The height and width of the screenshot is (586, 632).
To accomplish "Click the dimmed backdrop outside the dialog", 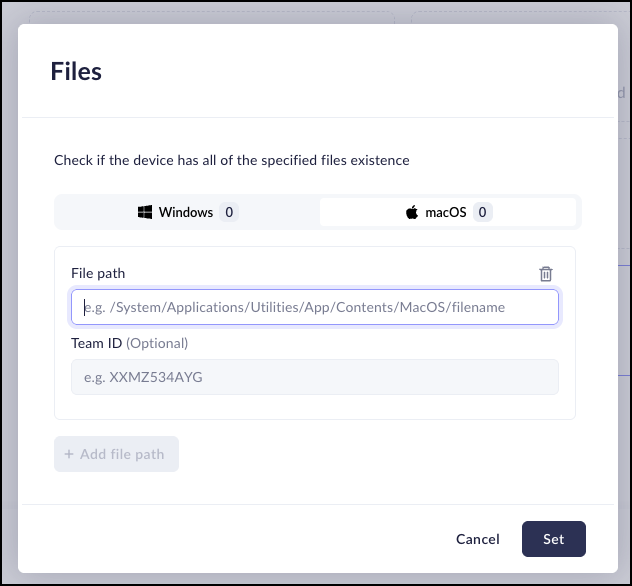I will tap(9, 300).
